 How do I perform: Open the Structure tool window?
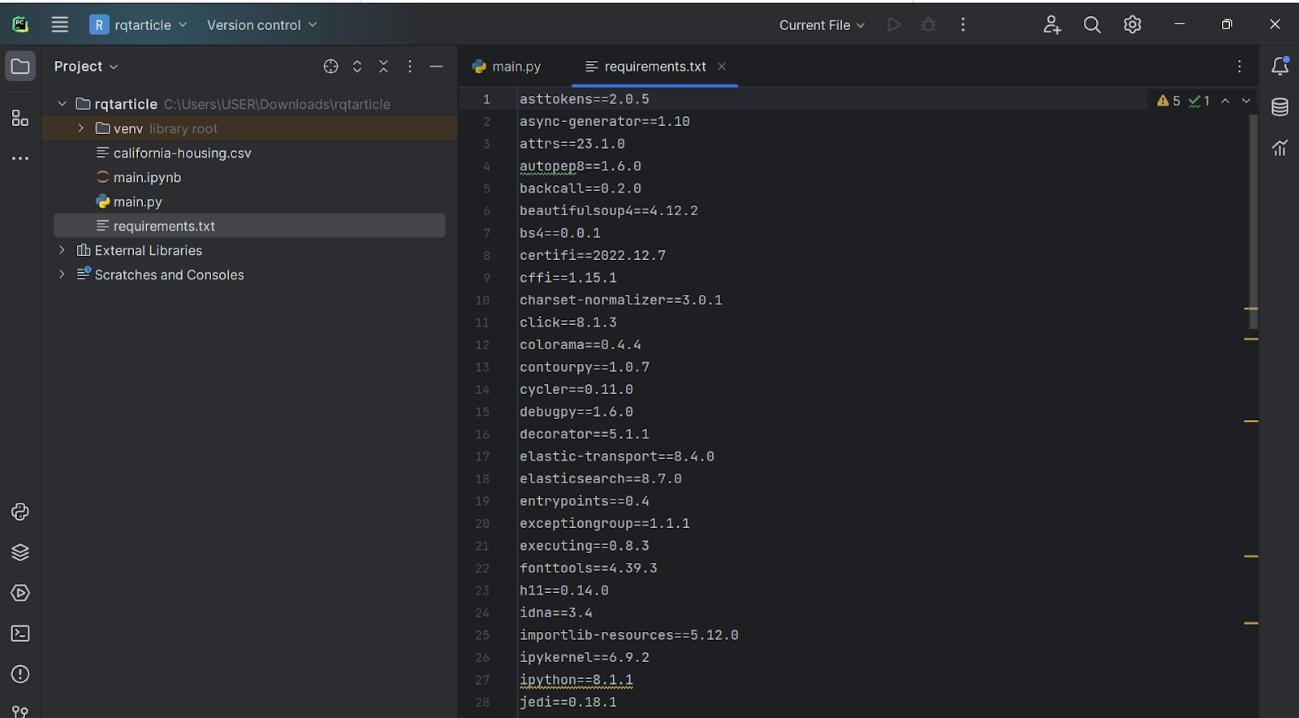[20, 118]
